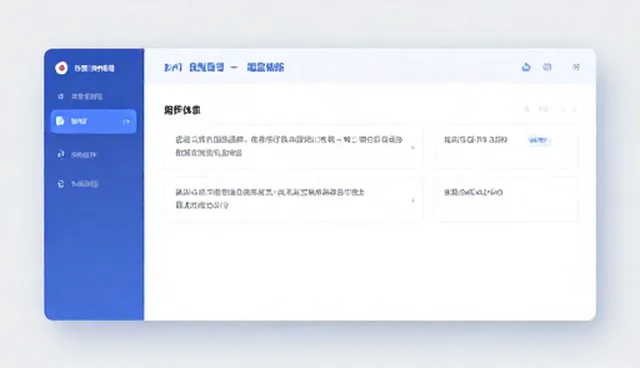
Task: Open the lower-right card without a badge
Action: pos(506,200)
